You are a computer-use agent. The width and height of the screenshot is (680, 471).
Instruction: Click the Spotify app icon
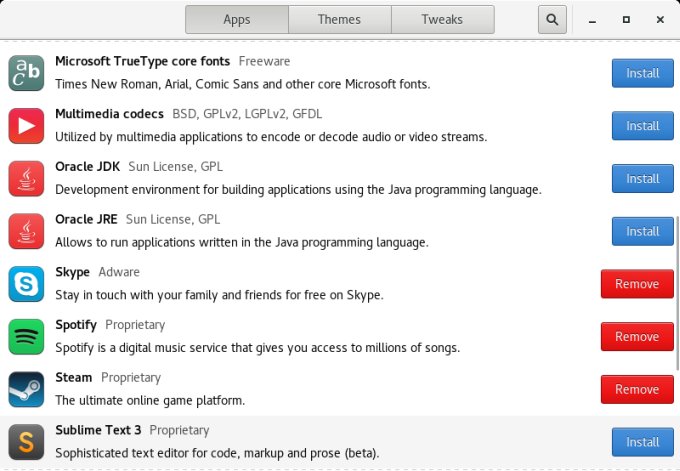pyautogui.click(x=25, y=336)
